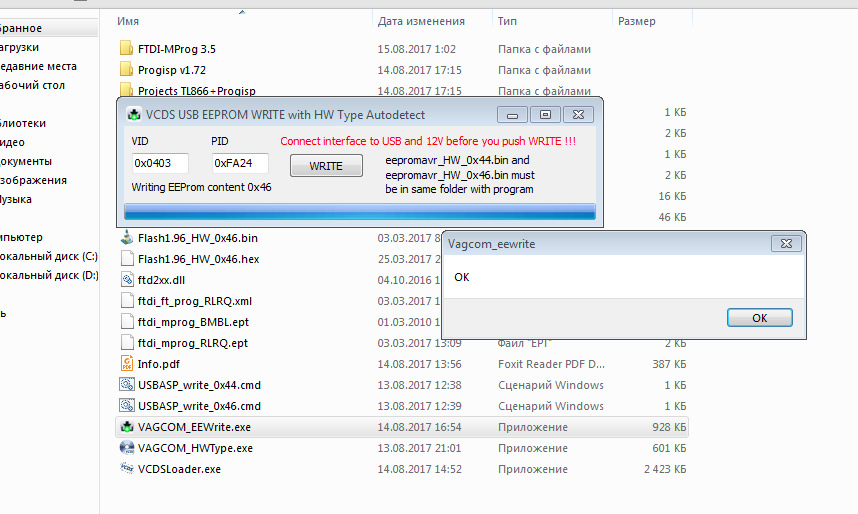This screenshot has height=514, width=858.
Task: Open the Документы library
Action: 26,161
